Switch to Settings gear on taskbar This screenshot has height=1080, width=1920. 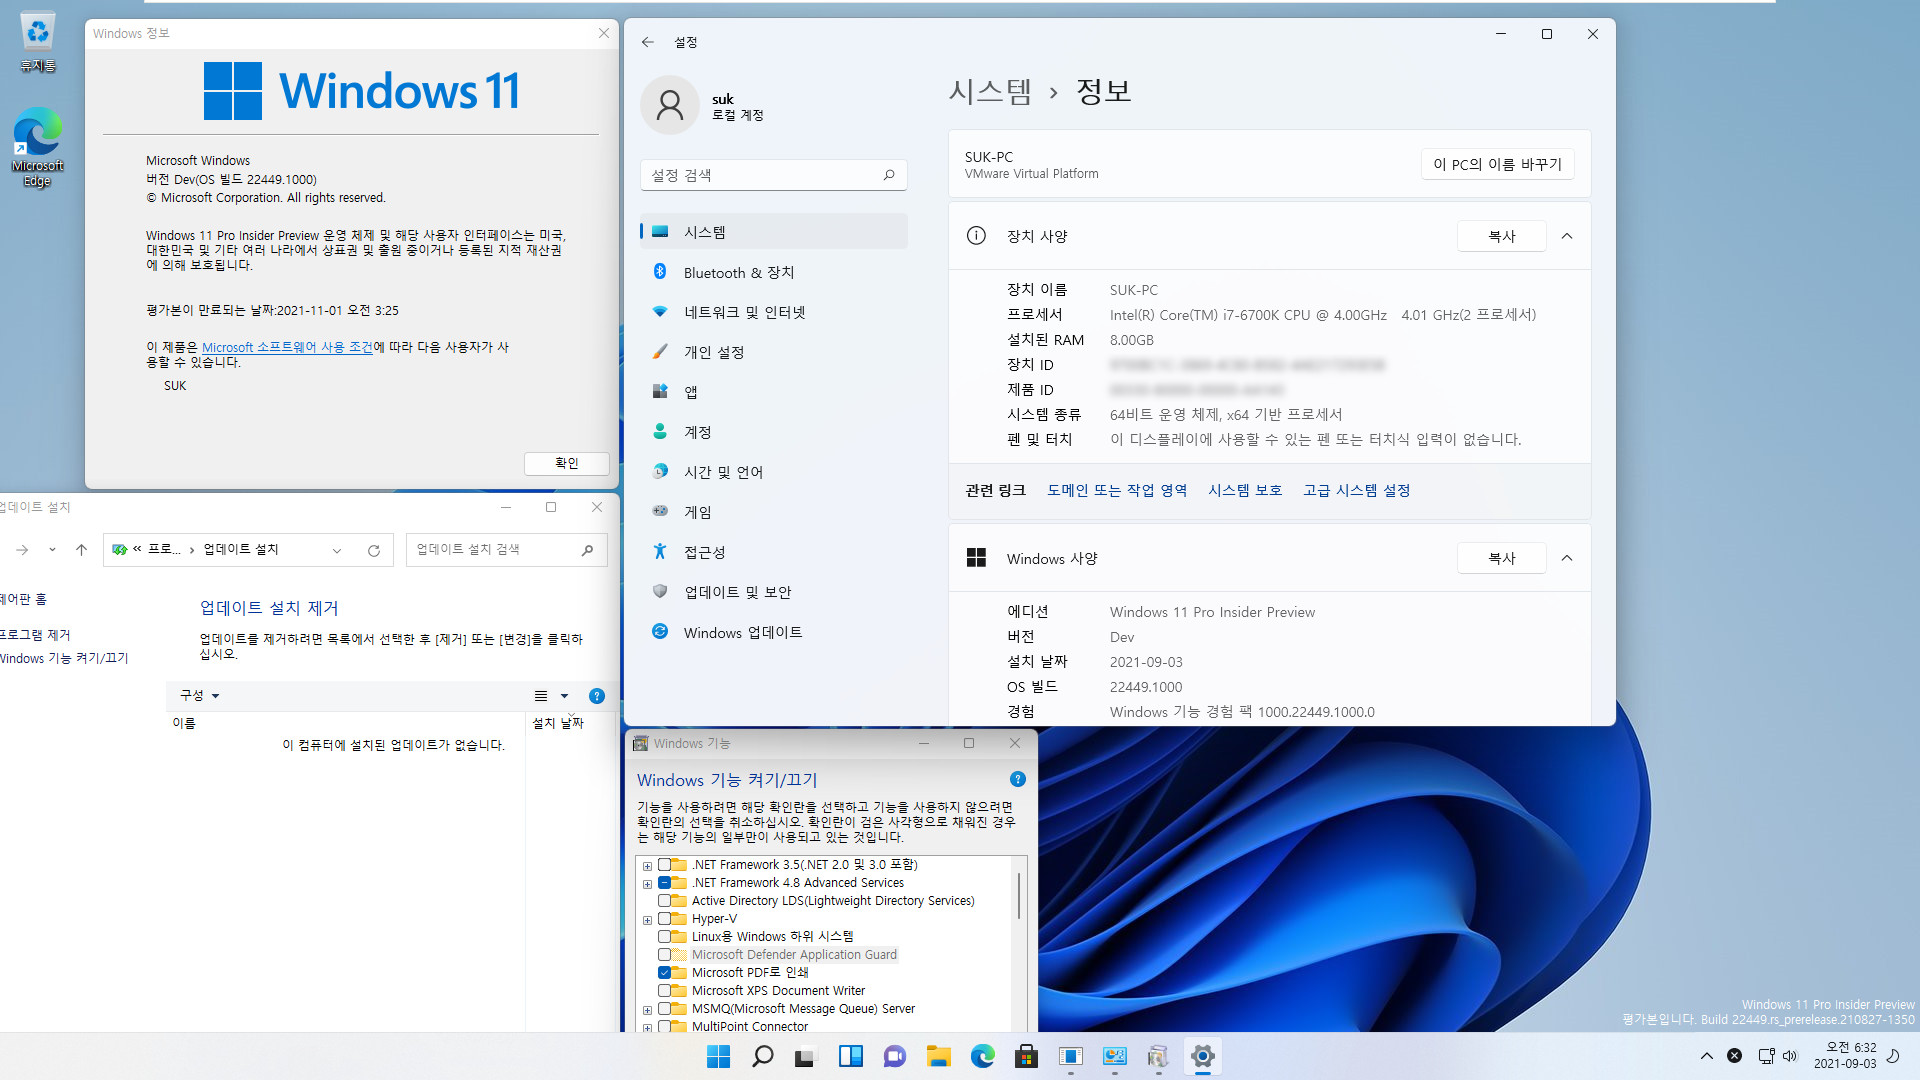[x=1203, y=1056]
